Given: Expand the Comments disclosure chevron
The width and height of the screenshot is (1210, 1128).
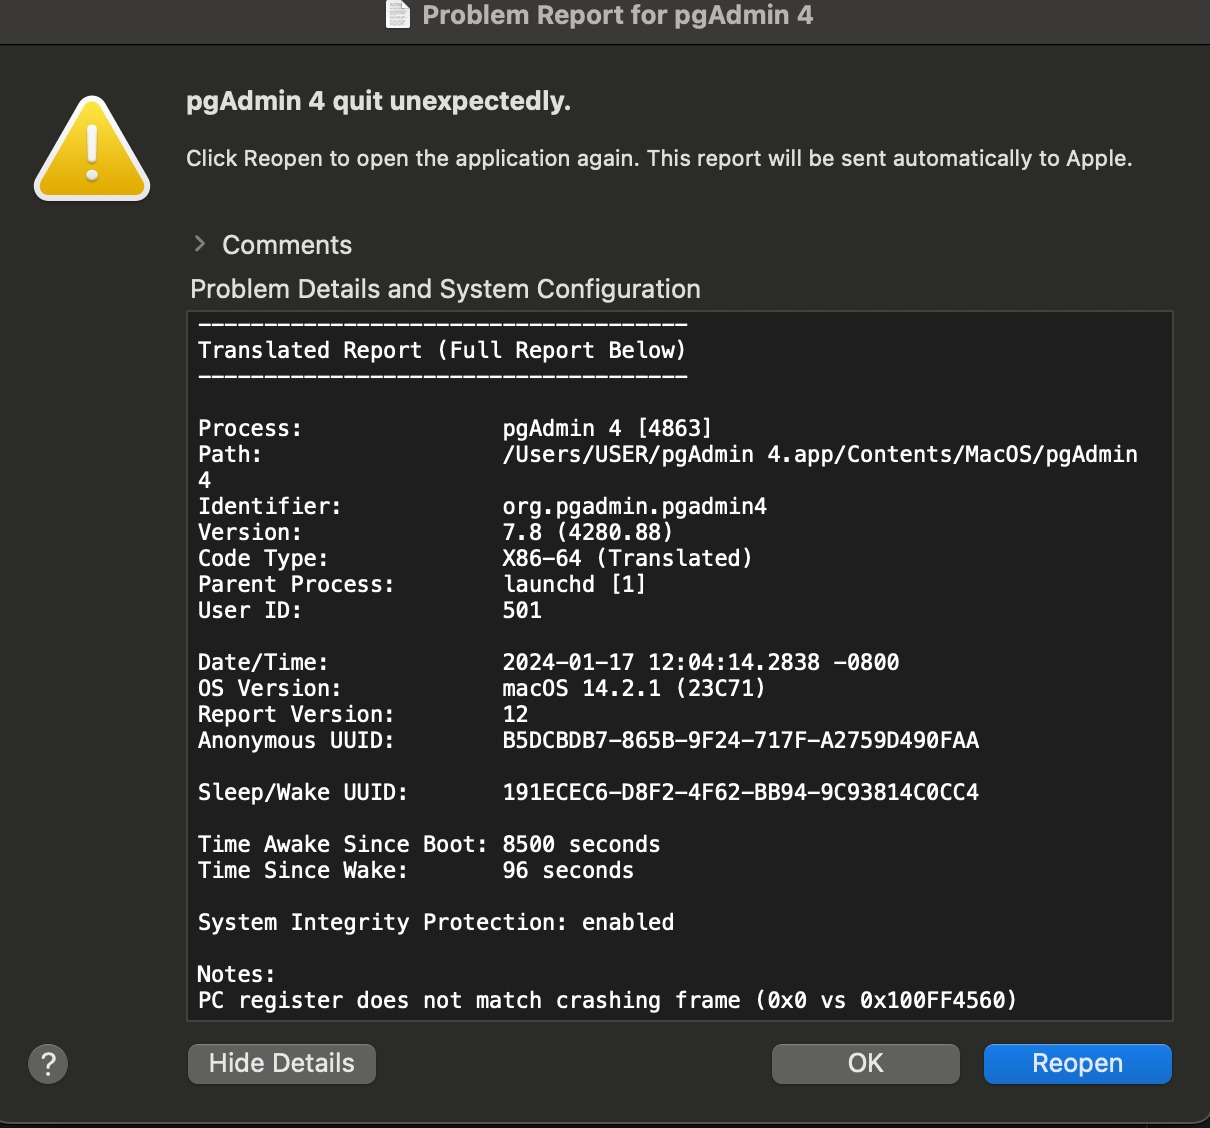Looking at the screenshot, I should point(200,244).
